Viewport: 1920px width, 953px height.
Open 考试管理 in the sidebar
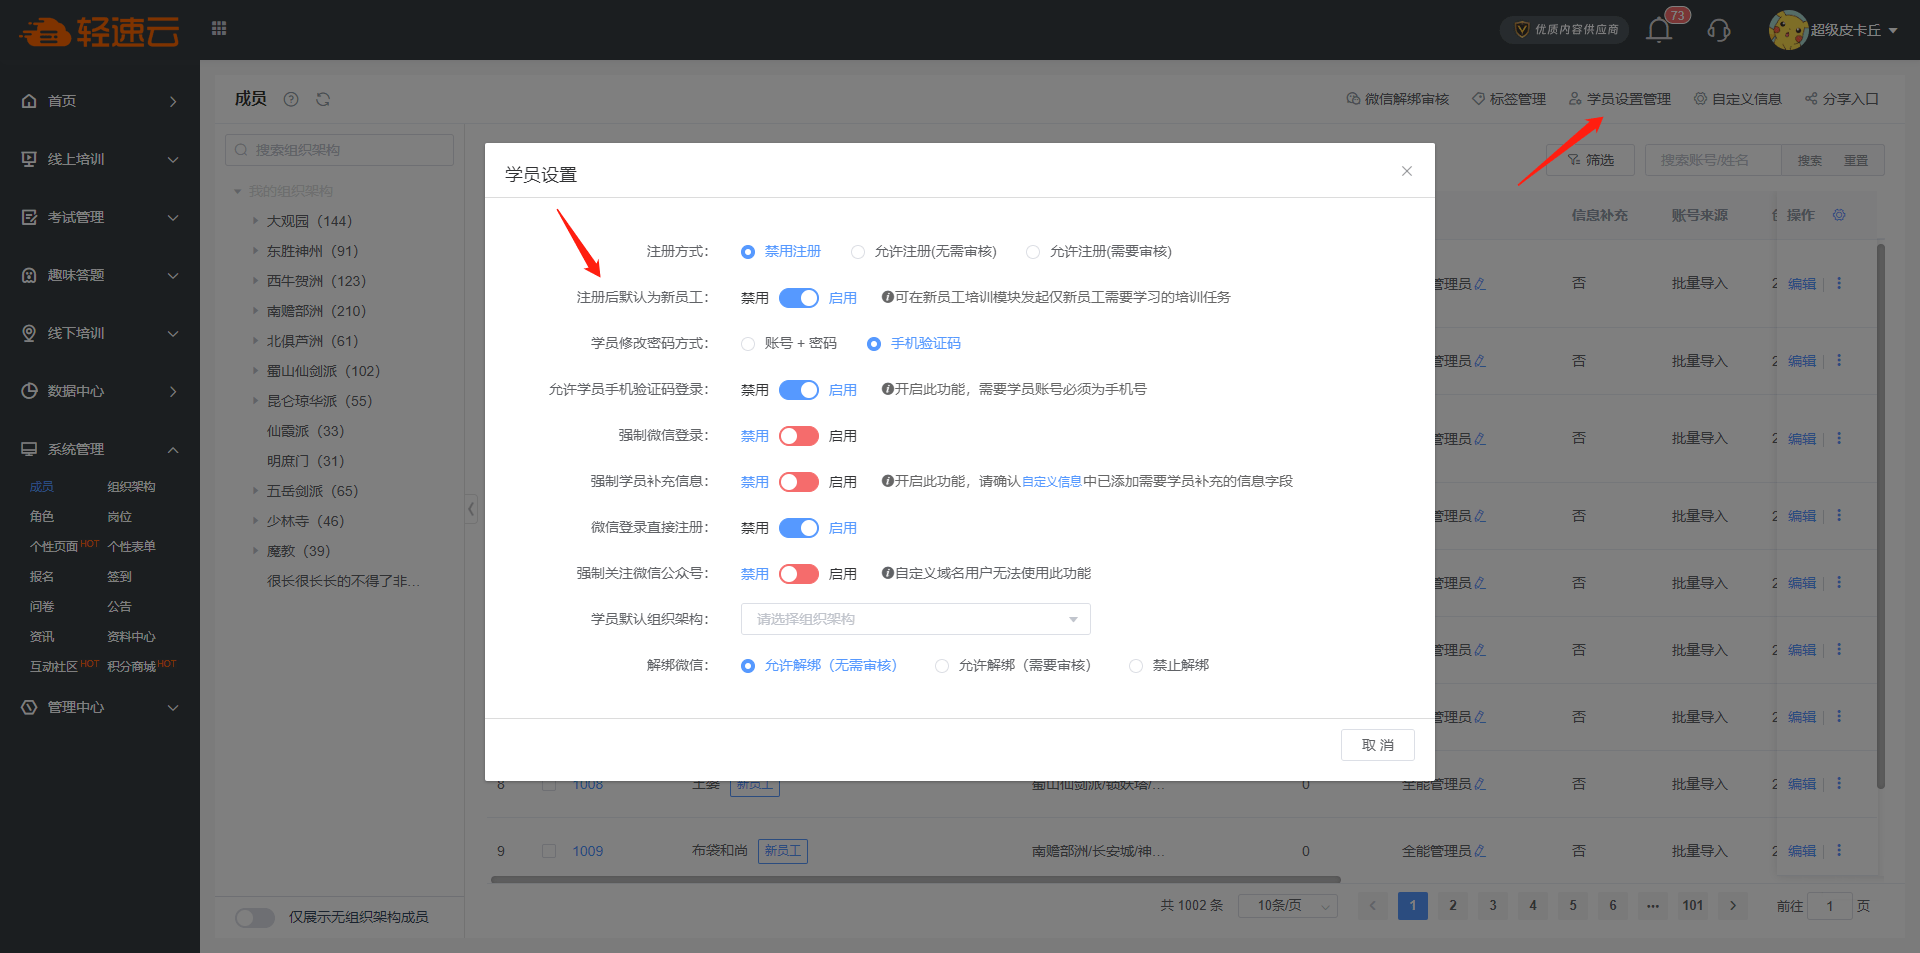click(100, 217)
